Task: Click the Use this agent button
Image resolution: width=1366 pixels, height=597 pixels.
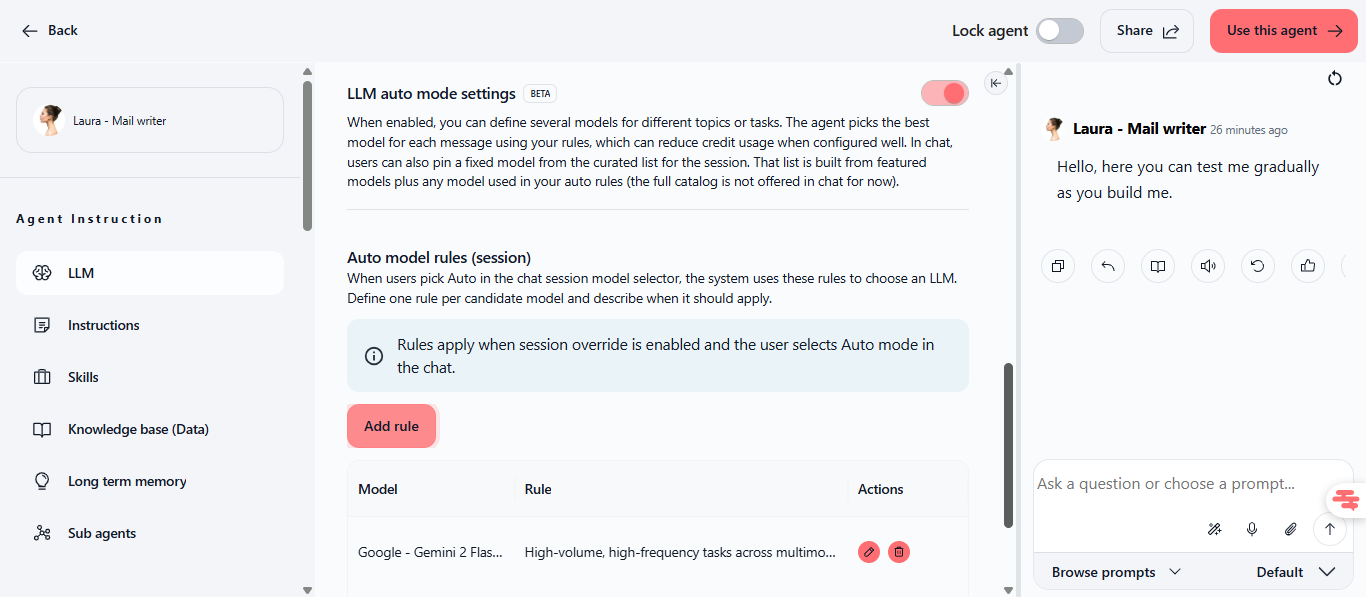Action: click(1284, 31)
